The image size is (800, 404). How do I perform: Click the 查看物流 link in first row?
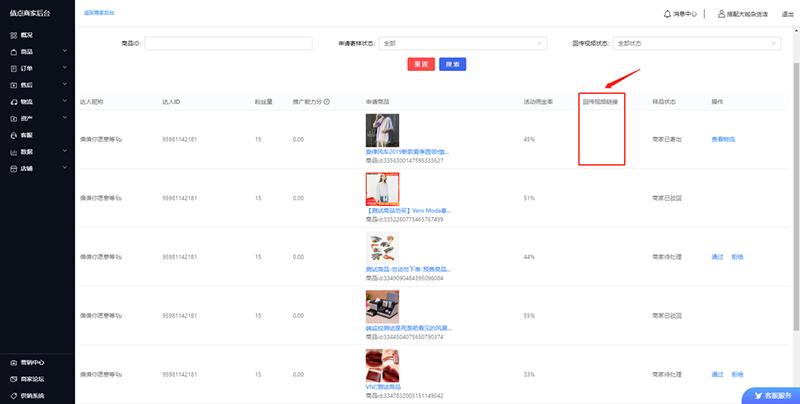tap(723, 139)
